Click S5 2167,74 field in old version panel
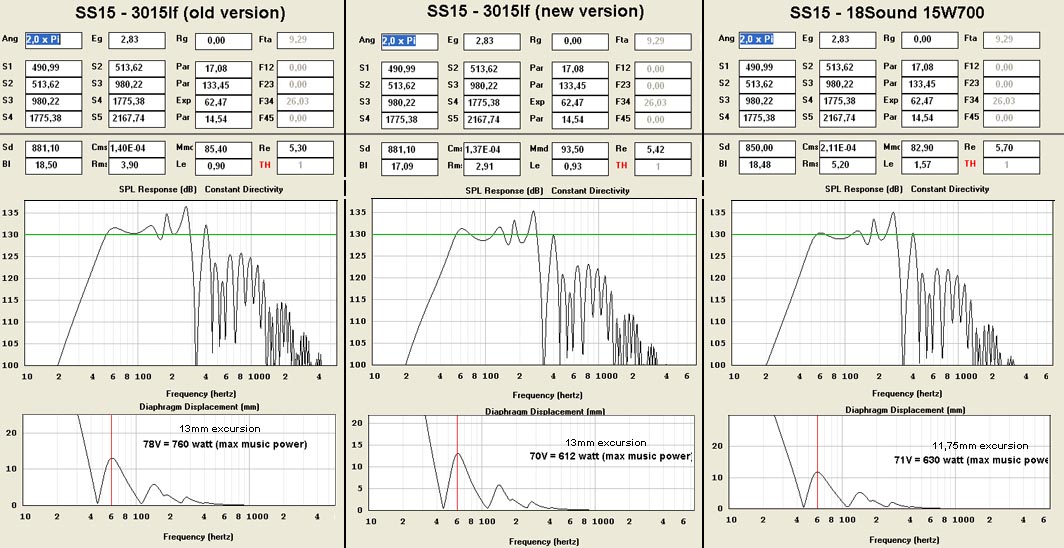This screenshot has width=1064, height=548. point(136,119)
